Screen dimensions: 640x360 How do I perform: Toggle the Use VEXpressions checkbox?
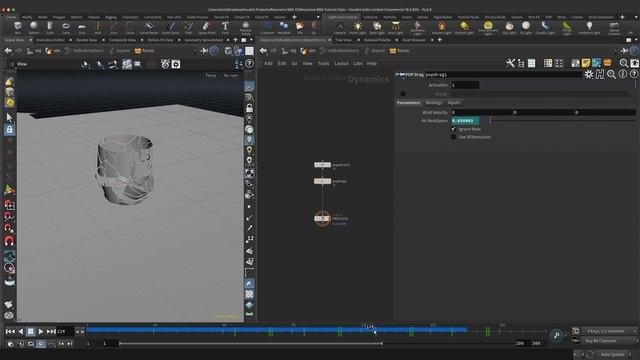[x=453, y=137]
